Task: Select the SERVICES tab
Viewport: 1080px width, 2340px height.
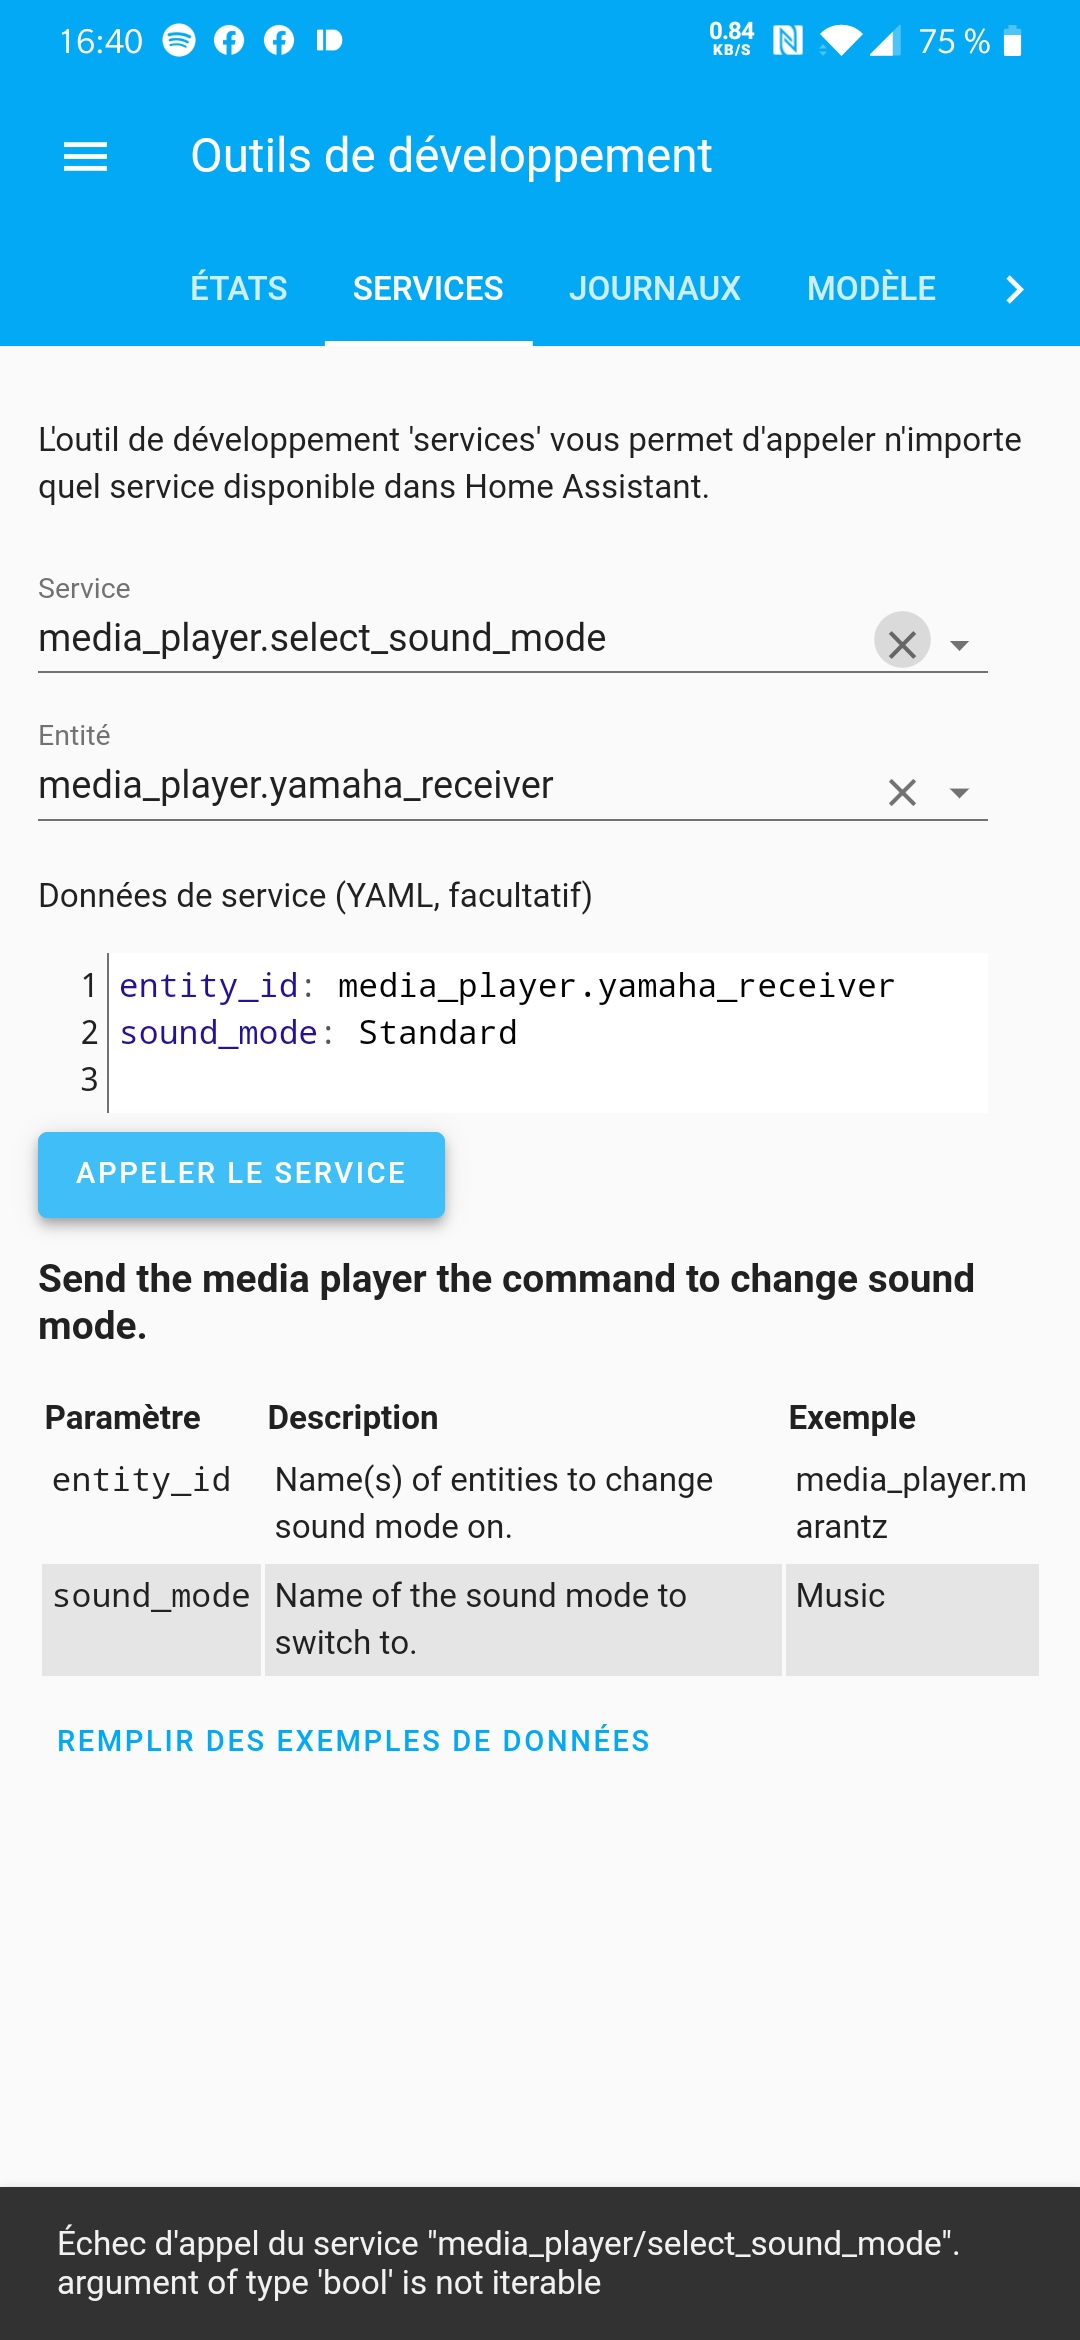Action: (428, 289)
